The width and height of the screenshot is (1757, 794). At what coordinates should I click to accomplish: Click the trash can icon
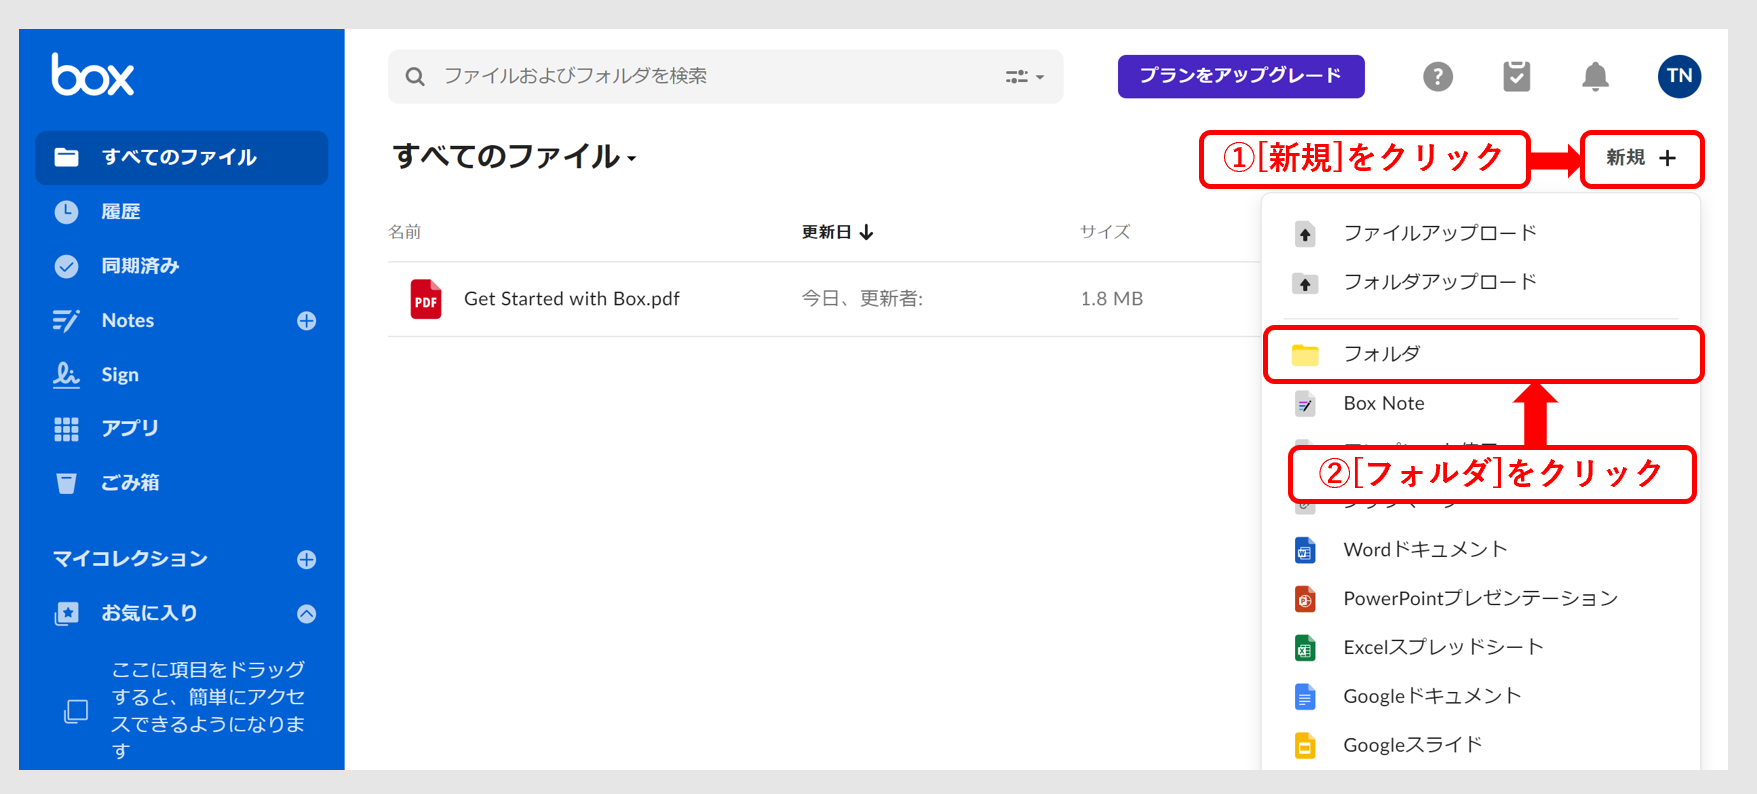pos(66,484)
